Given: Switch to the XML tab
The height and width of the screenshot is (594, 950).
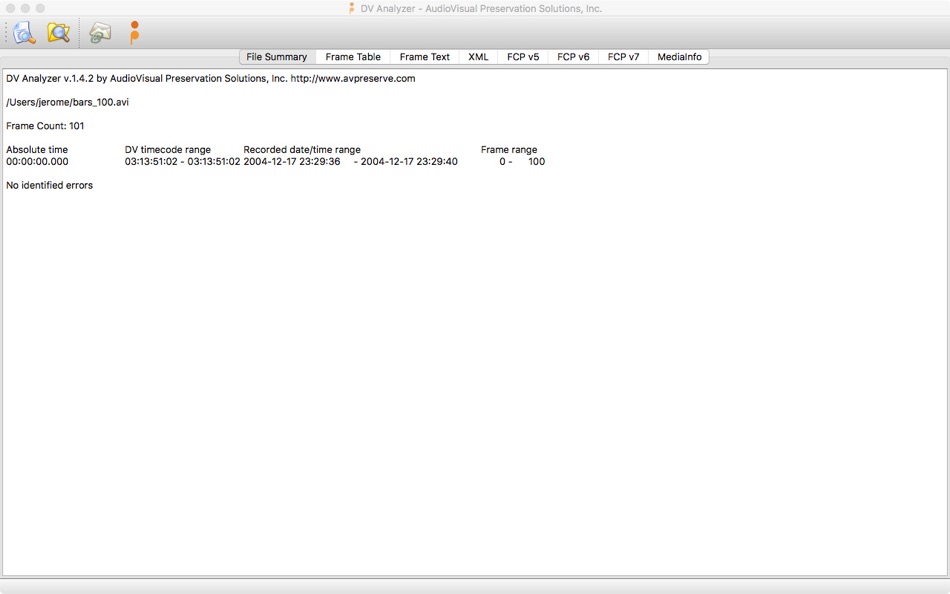Looking at the screenshot, I should point(478,57).
